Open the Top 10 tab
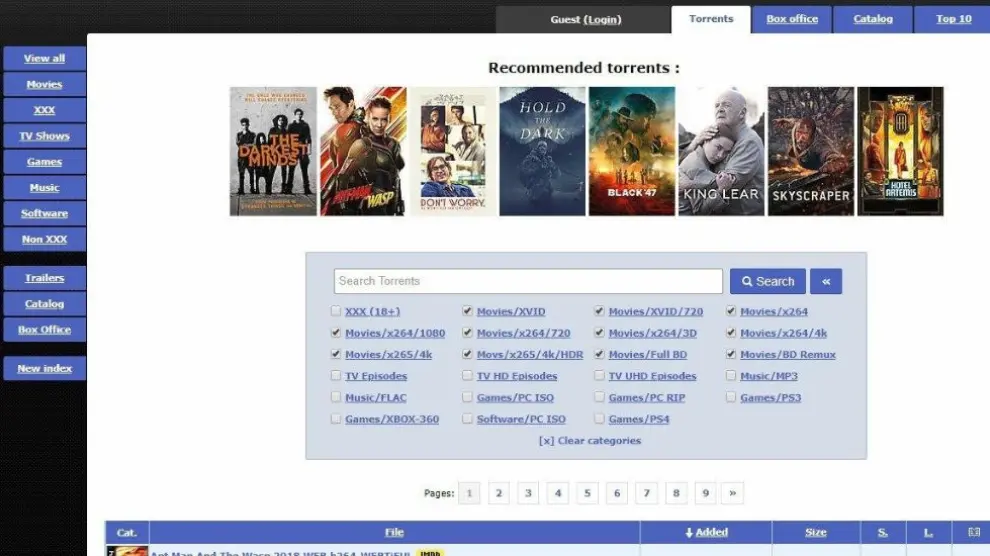Viewport: 990px width, 556px height. click(953, 19)
